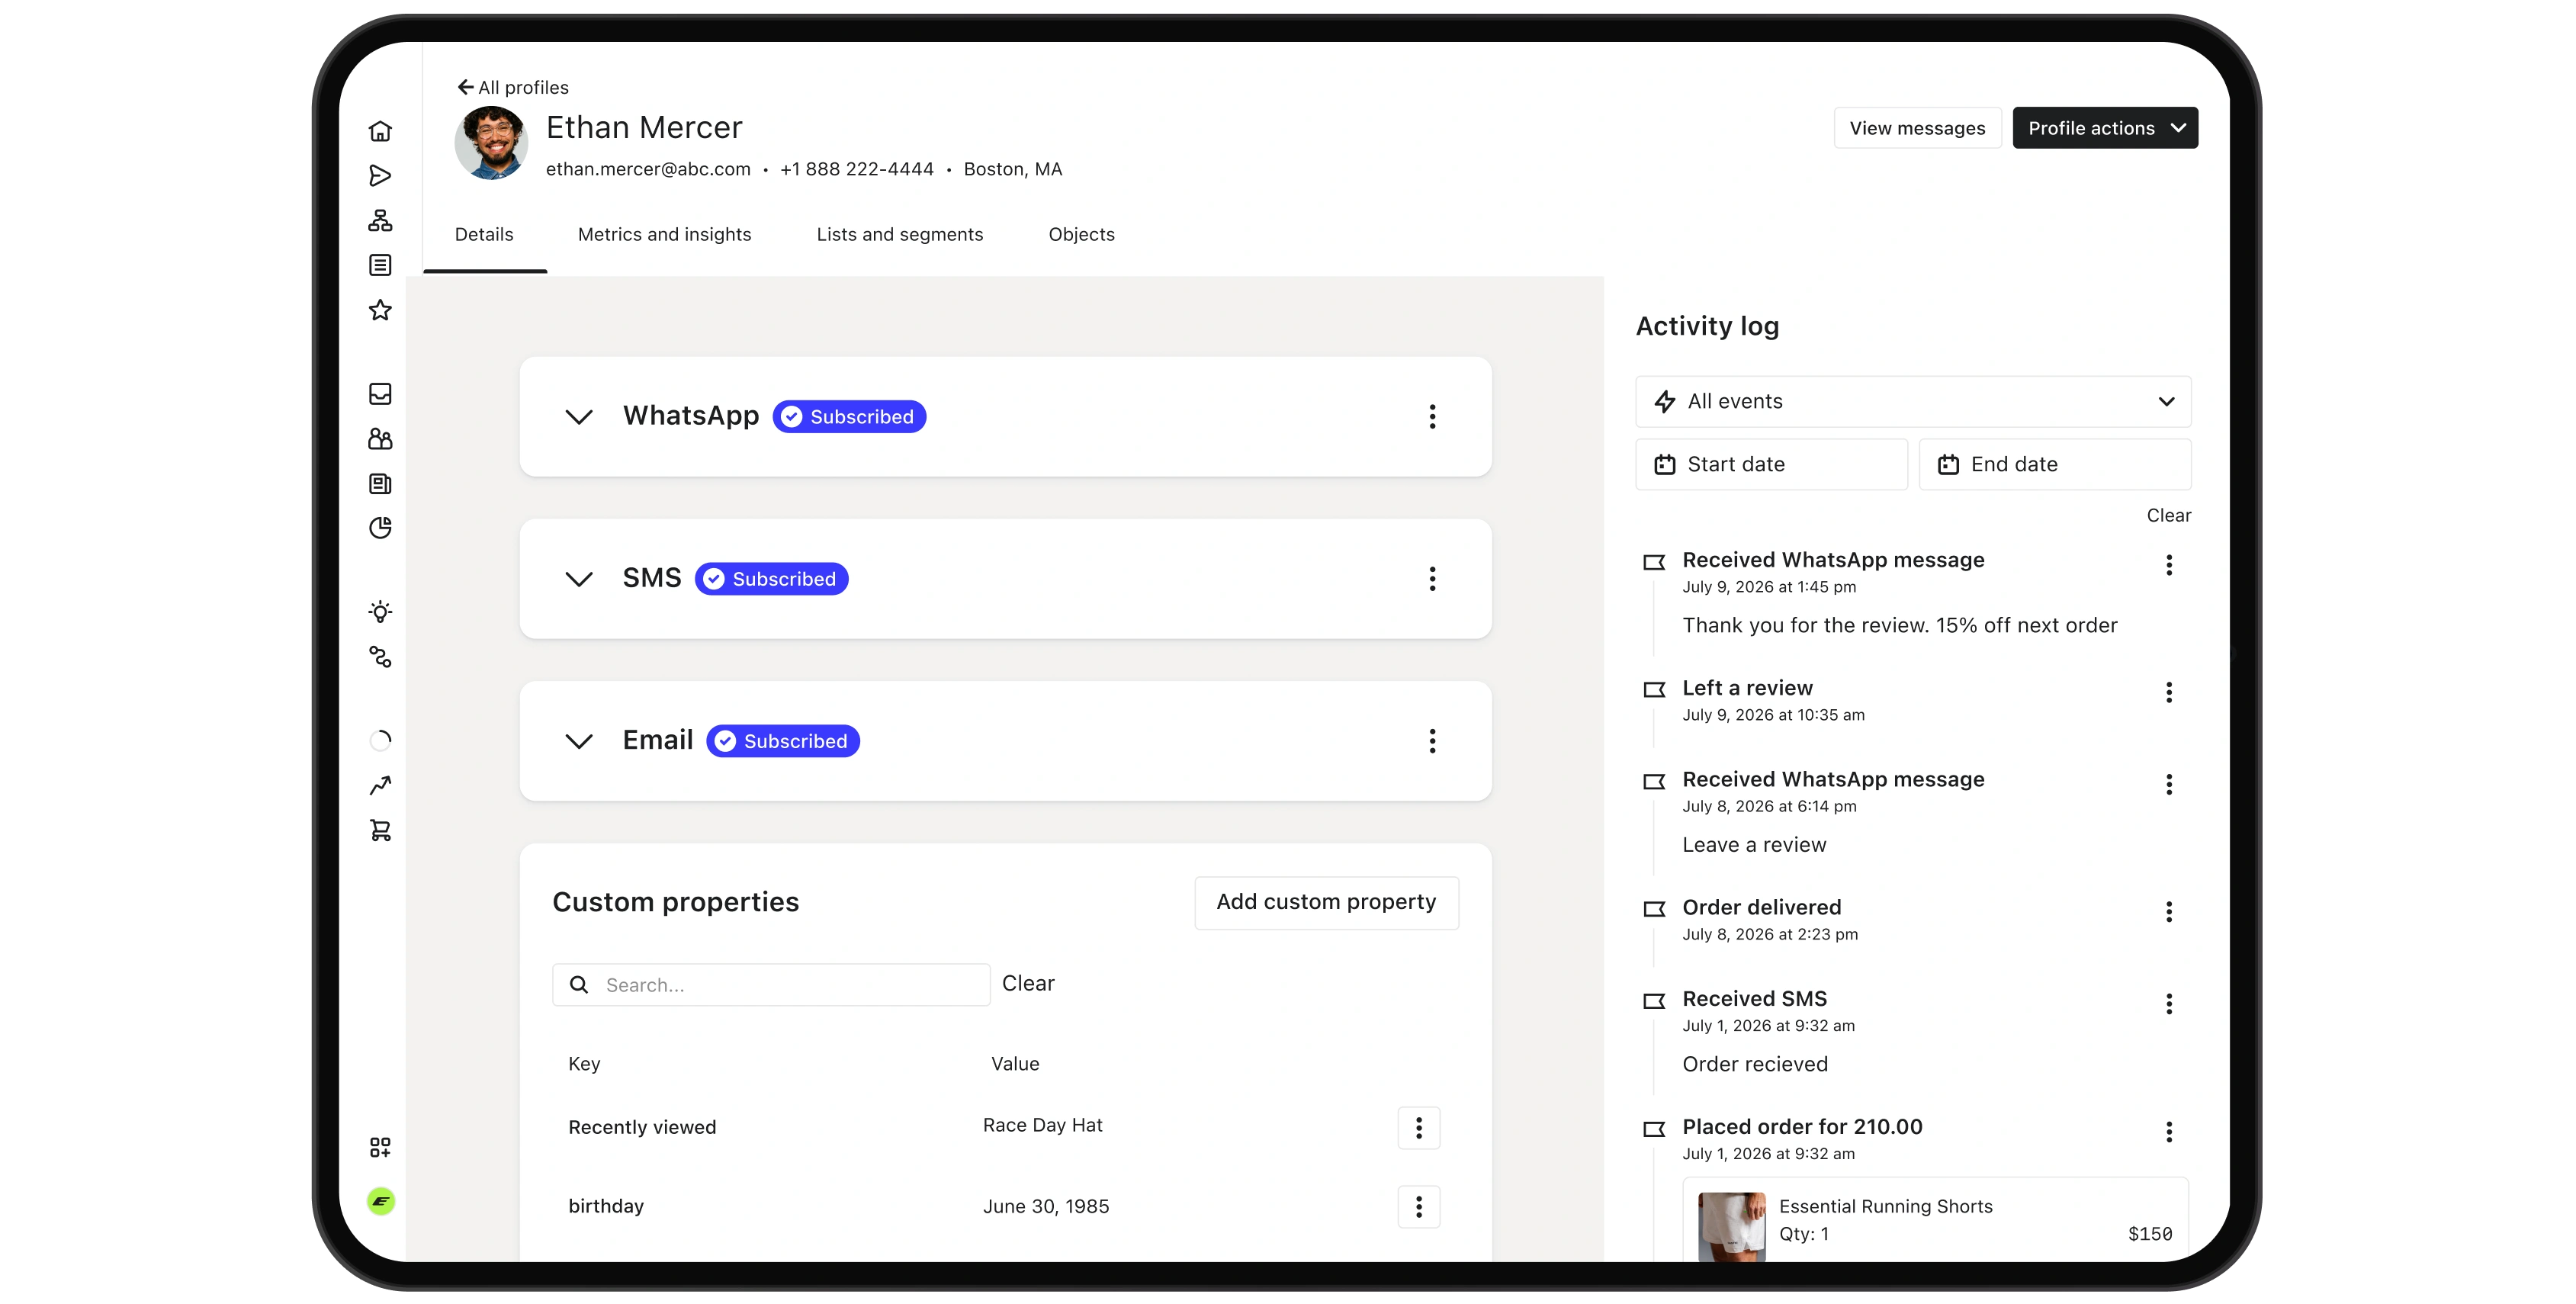2576x1304 pixels.
Task: Click the Race Day Hat value
Action: point(1043,1126)
